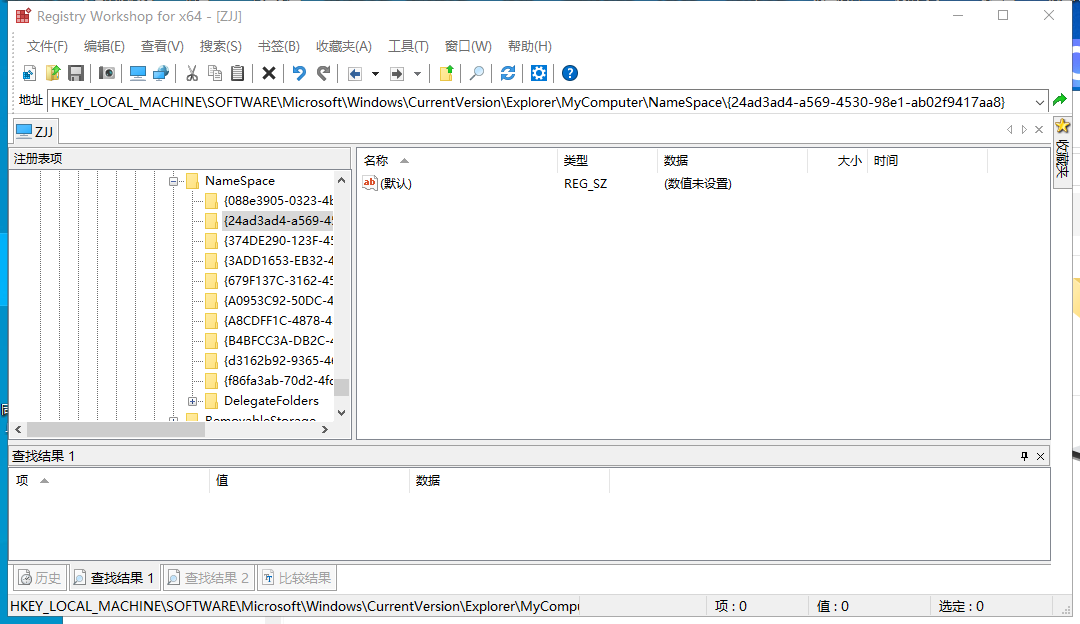Viewport: 1080px width, 624px height.
Task: Open the 书签(B) menu
Action: [x=278, y=46]
